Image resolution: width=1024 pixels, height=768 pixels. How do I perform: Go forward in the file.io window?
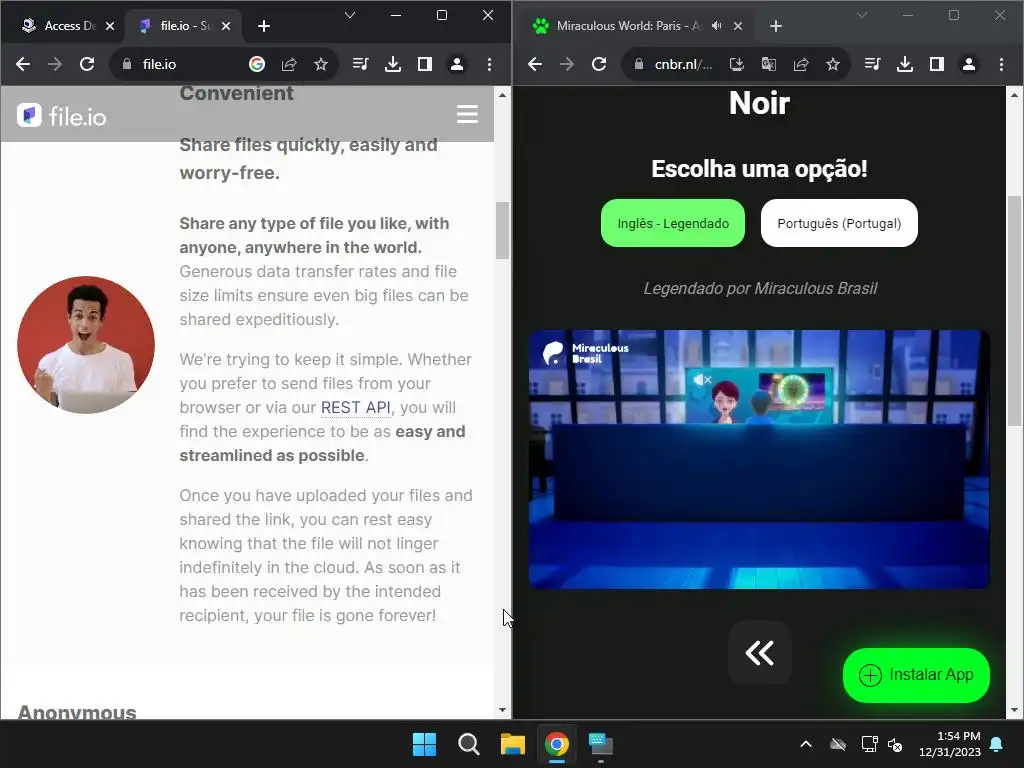click(55, 64)
